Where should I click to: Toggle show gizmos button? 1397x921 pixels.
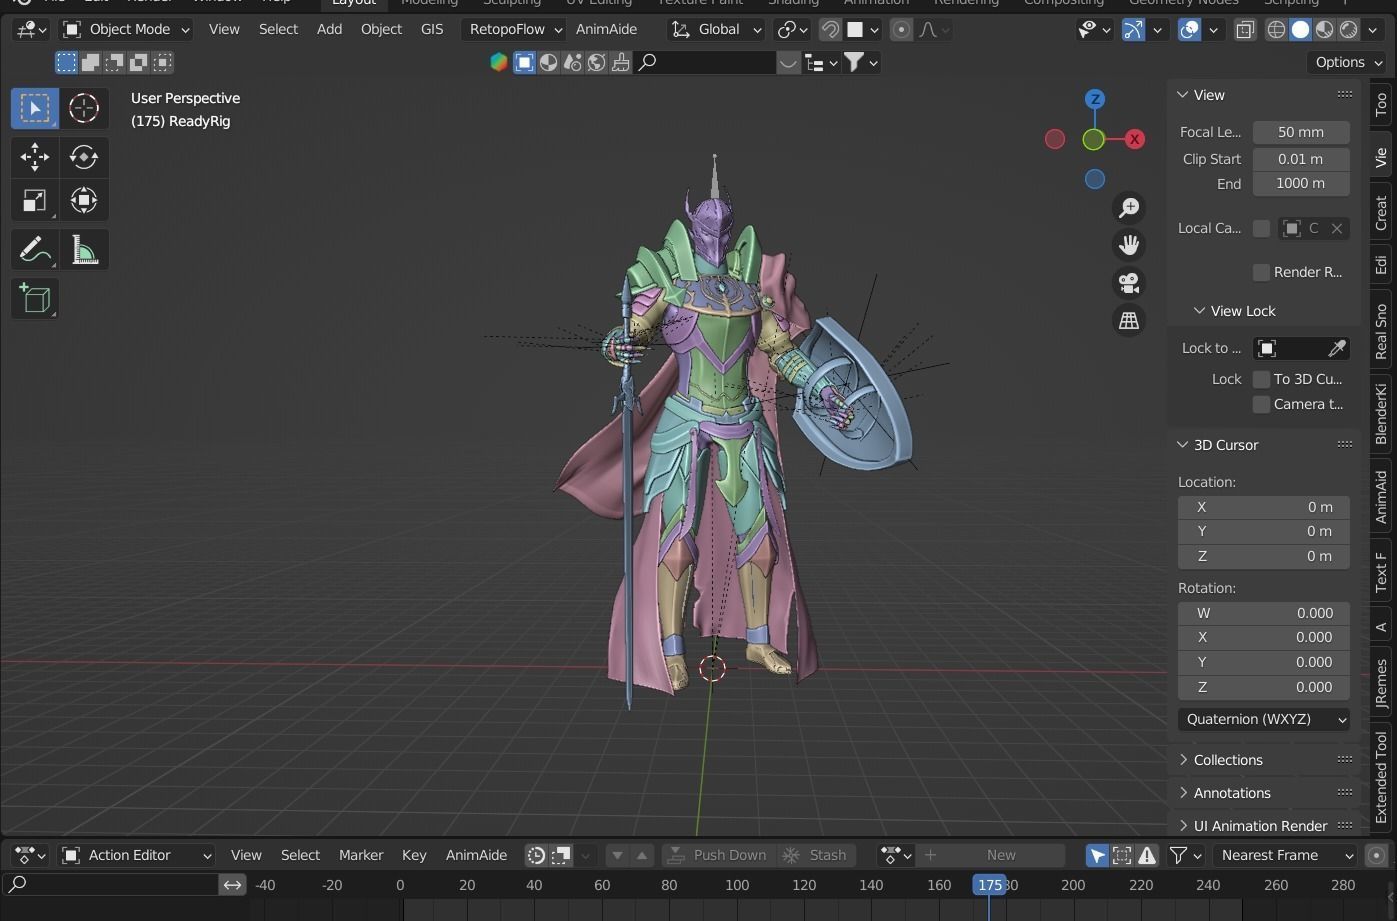pos(1133,30)
